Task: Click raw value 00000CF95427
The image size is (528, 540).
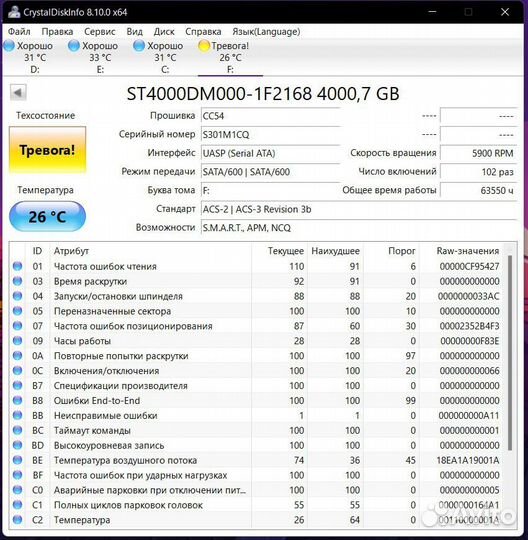Action: tap(469, 266)
